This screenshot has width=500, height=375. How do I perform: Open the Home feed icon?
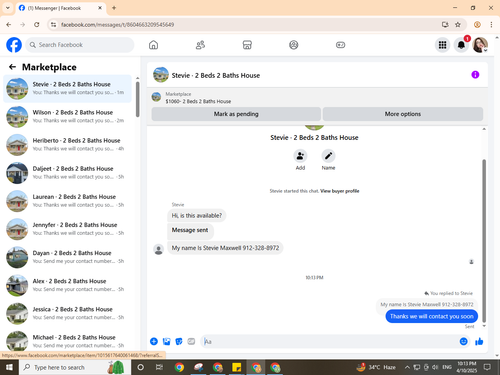tap(153, 45)
